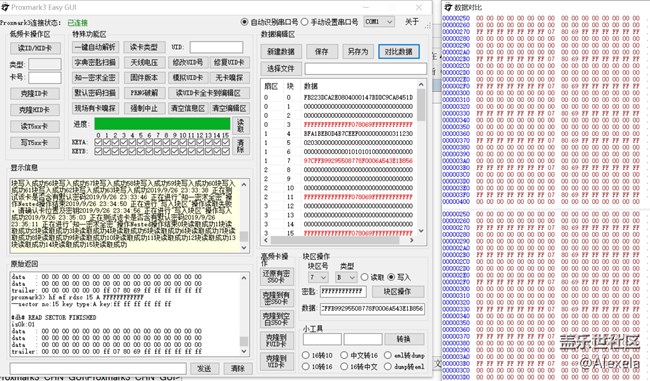Click 克隆ID卡 button
The height and width of the screenshot is (381, 650).
click(x=35, y=93)
